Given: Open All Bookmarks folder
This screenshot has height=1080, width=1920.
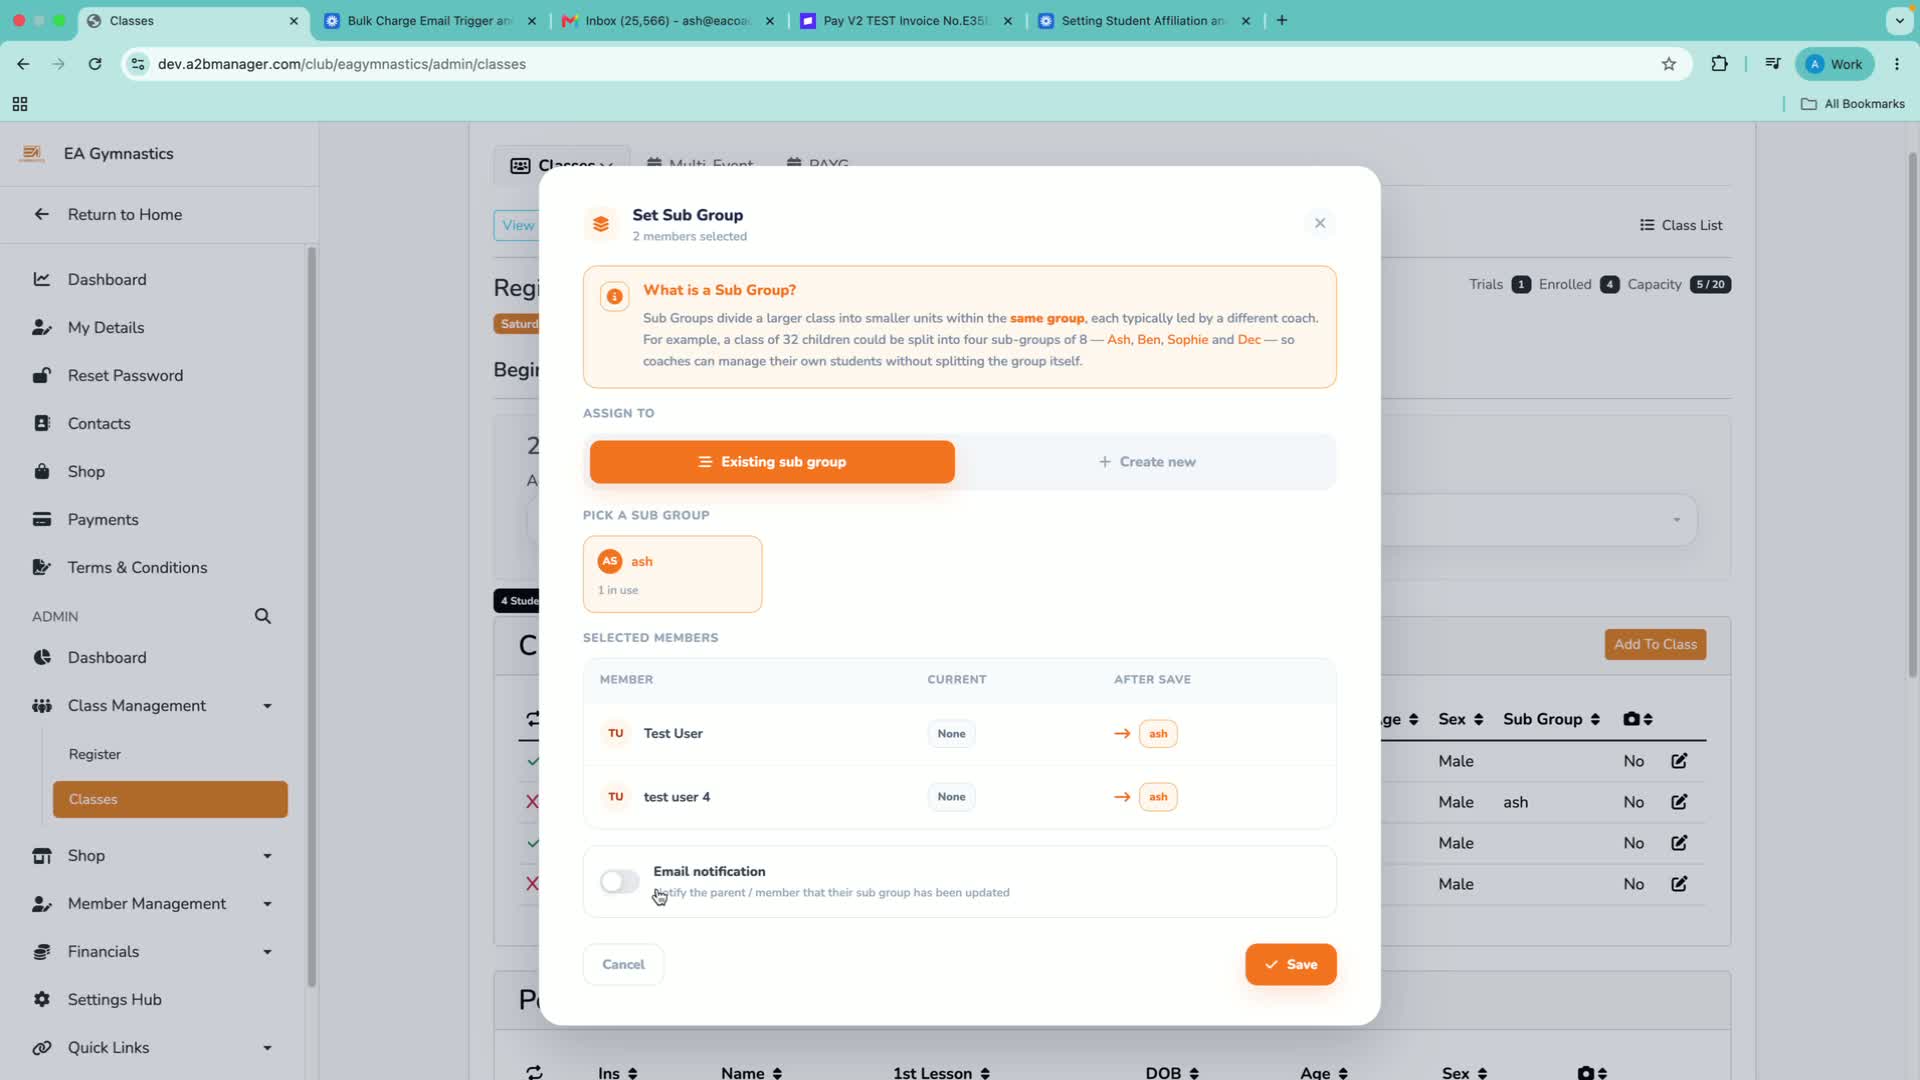Looking at the screenshot, I should pyautogui.click(x=1853, y=104).
